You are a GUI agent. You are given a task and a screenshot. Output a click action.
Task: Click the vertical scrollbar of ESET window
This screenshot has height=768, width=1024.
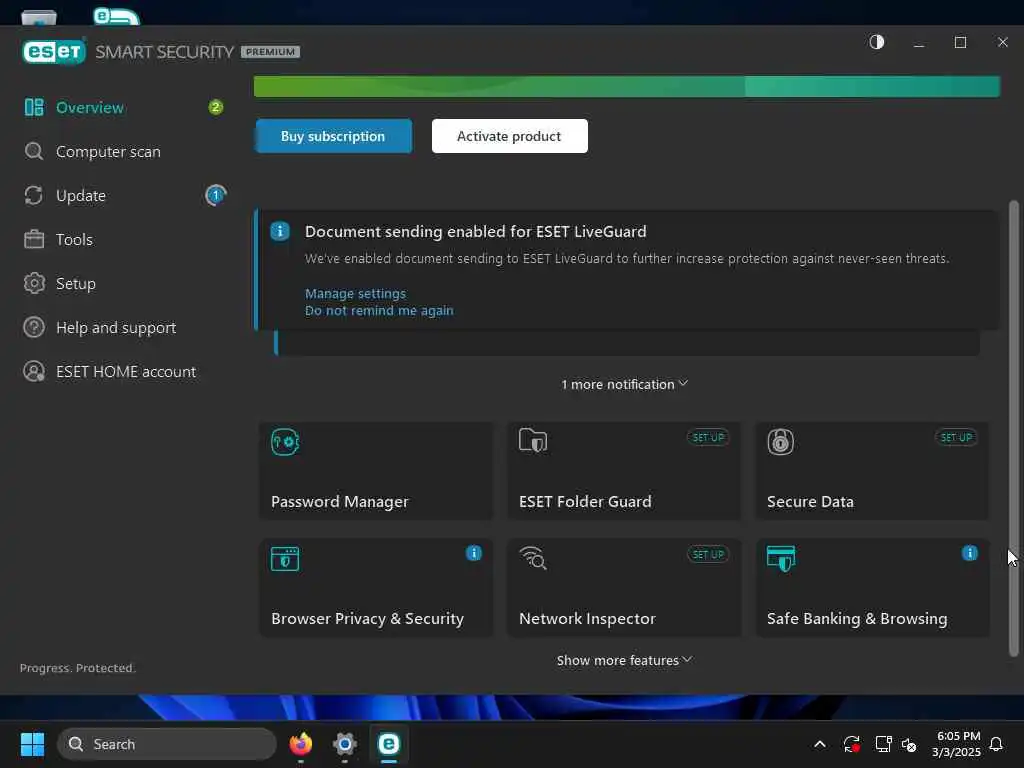1014,428
